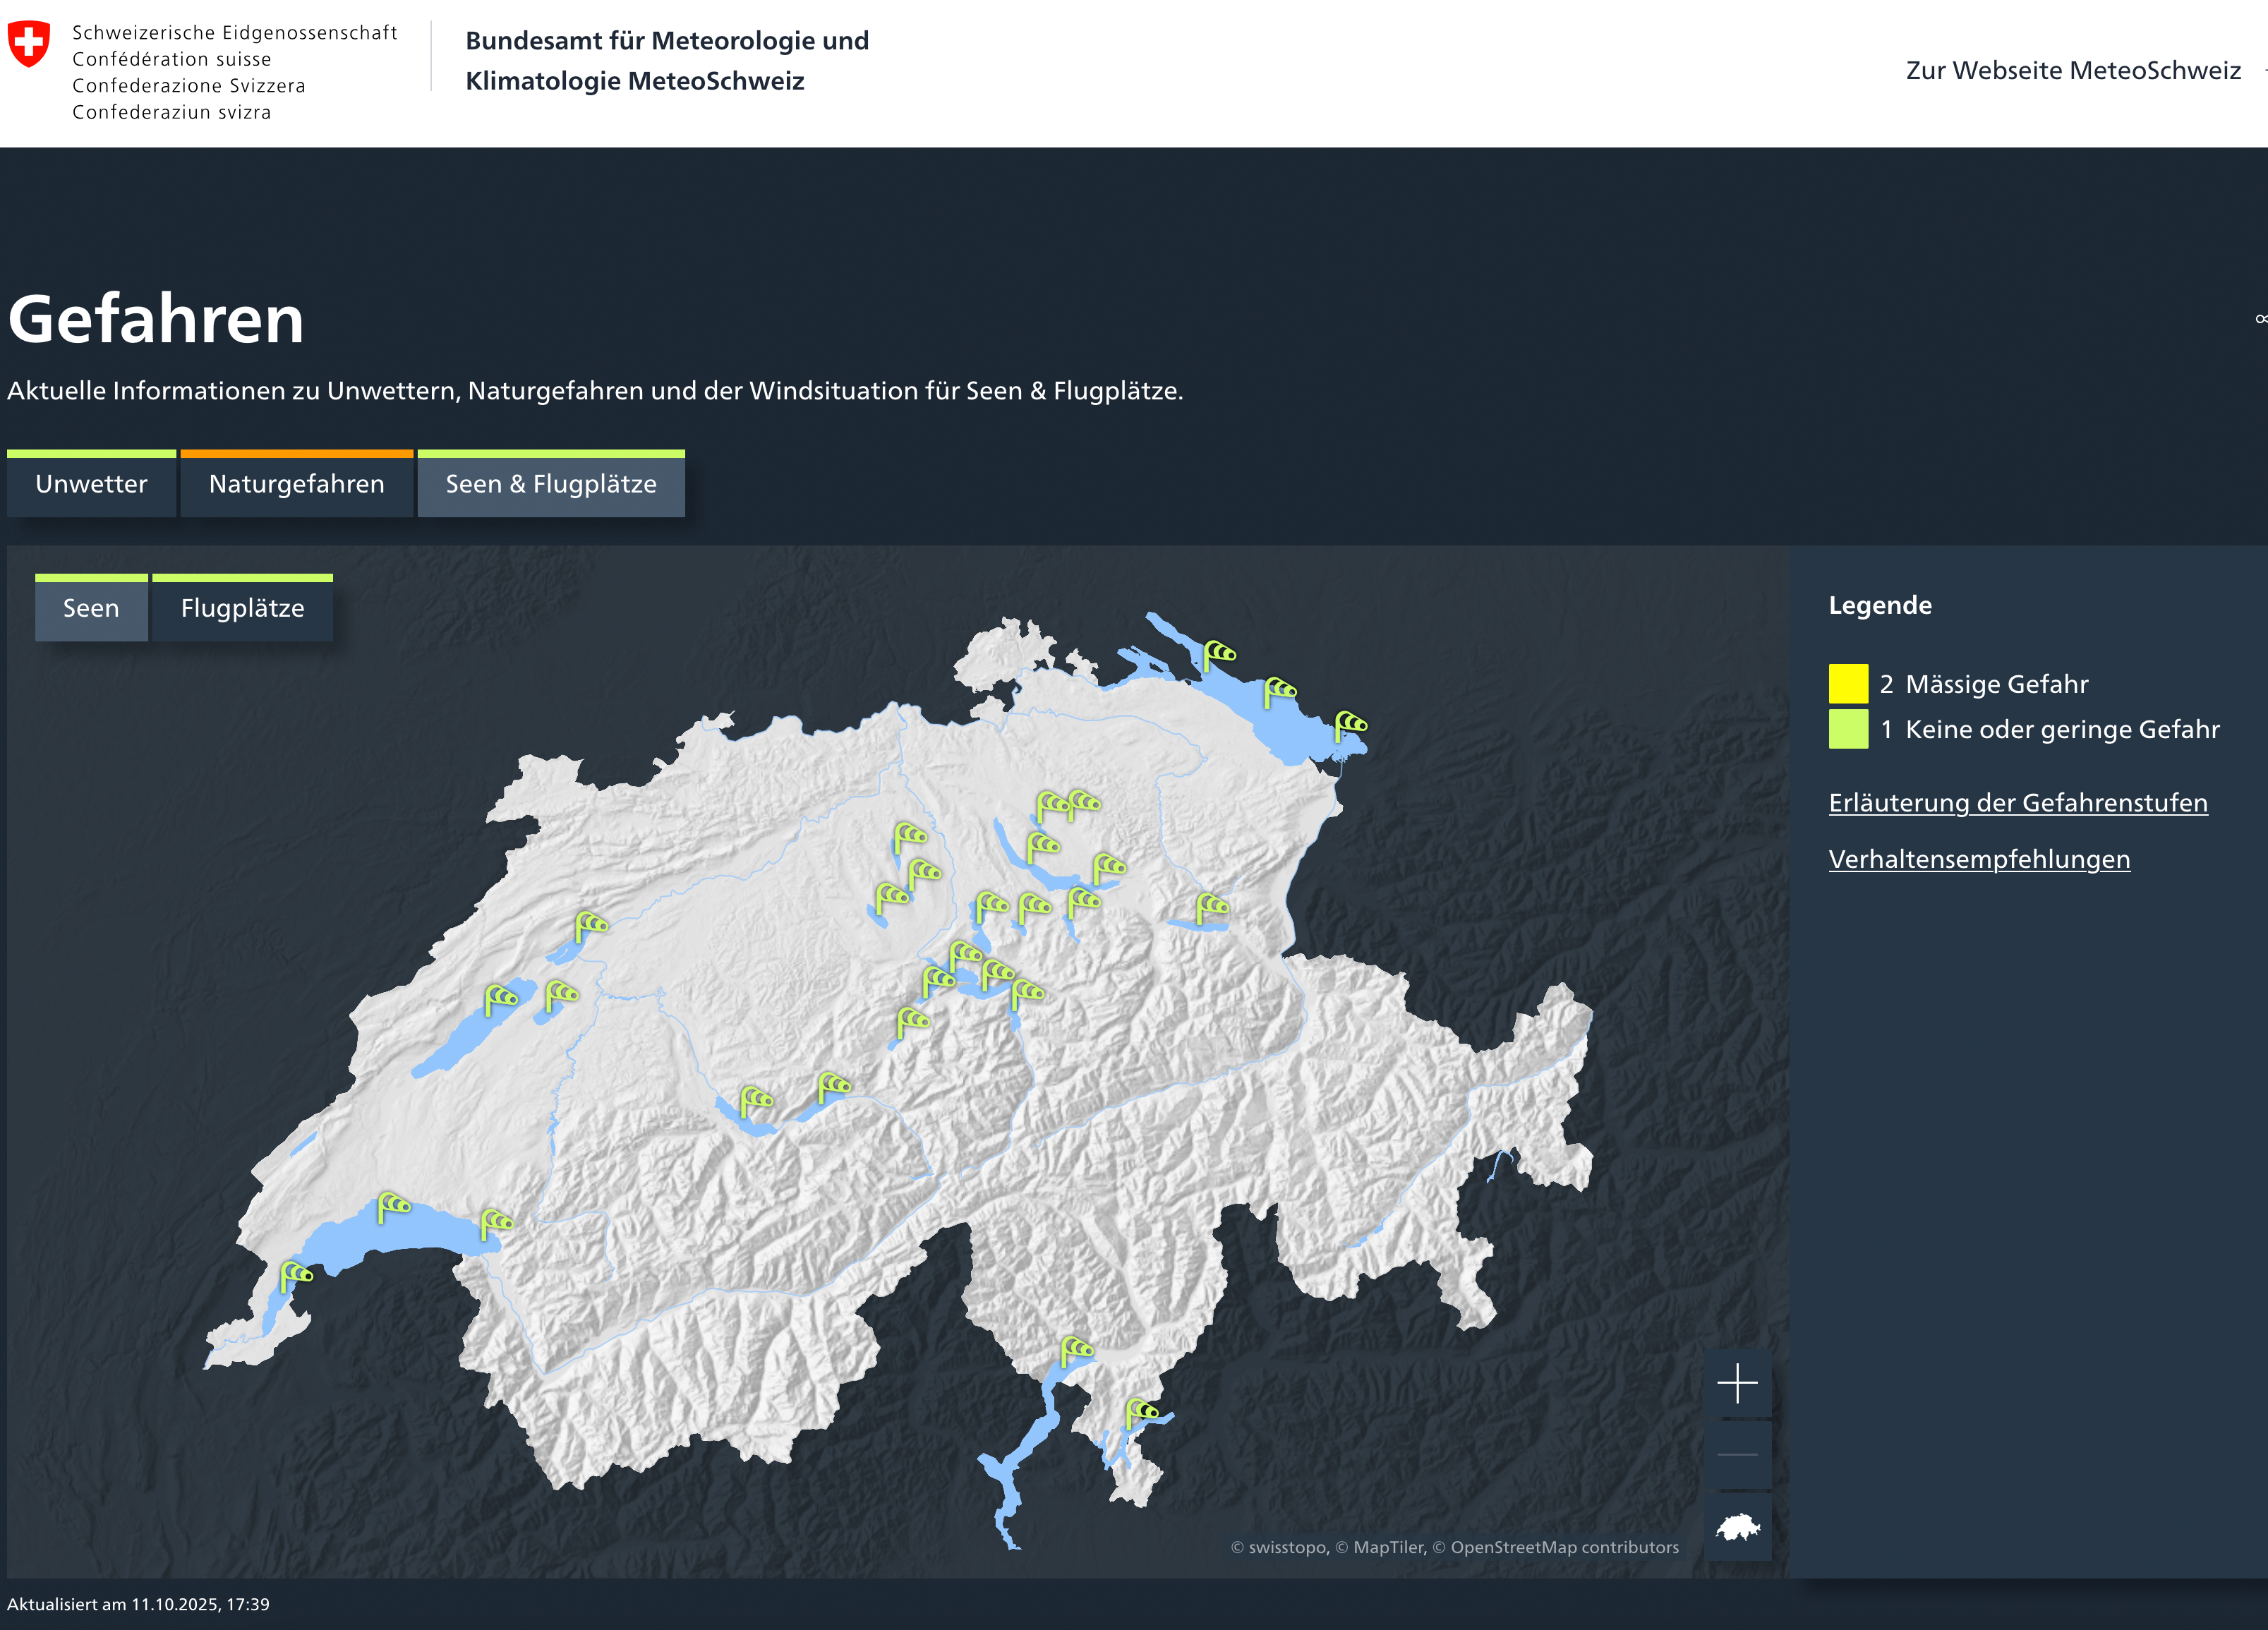Screen dimensions: 2268x1630
Task: Select the Seen & Flugplätze tab
Action: [551, 485]
